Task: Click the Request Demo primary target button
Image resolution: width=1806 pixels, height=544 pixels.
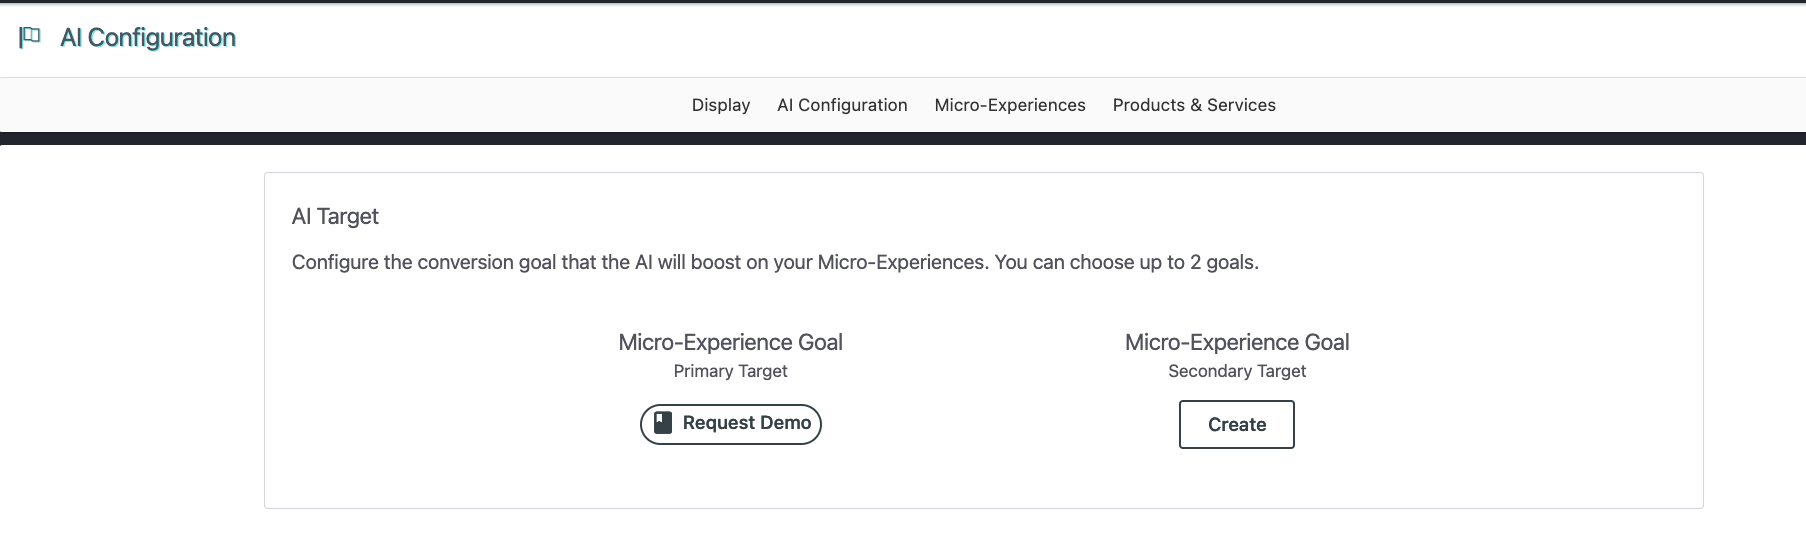Action: (x=731, y=424)
